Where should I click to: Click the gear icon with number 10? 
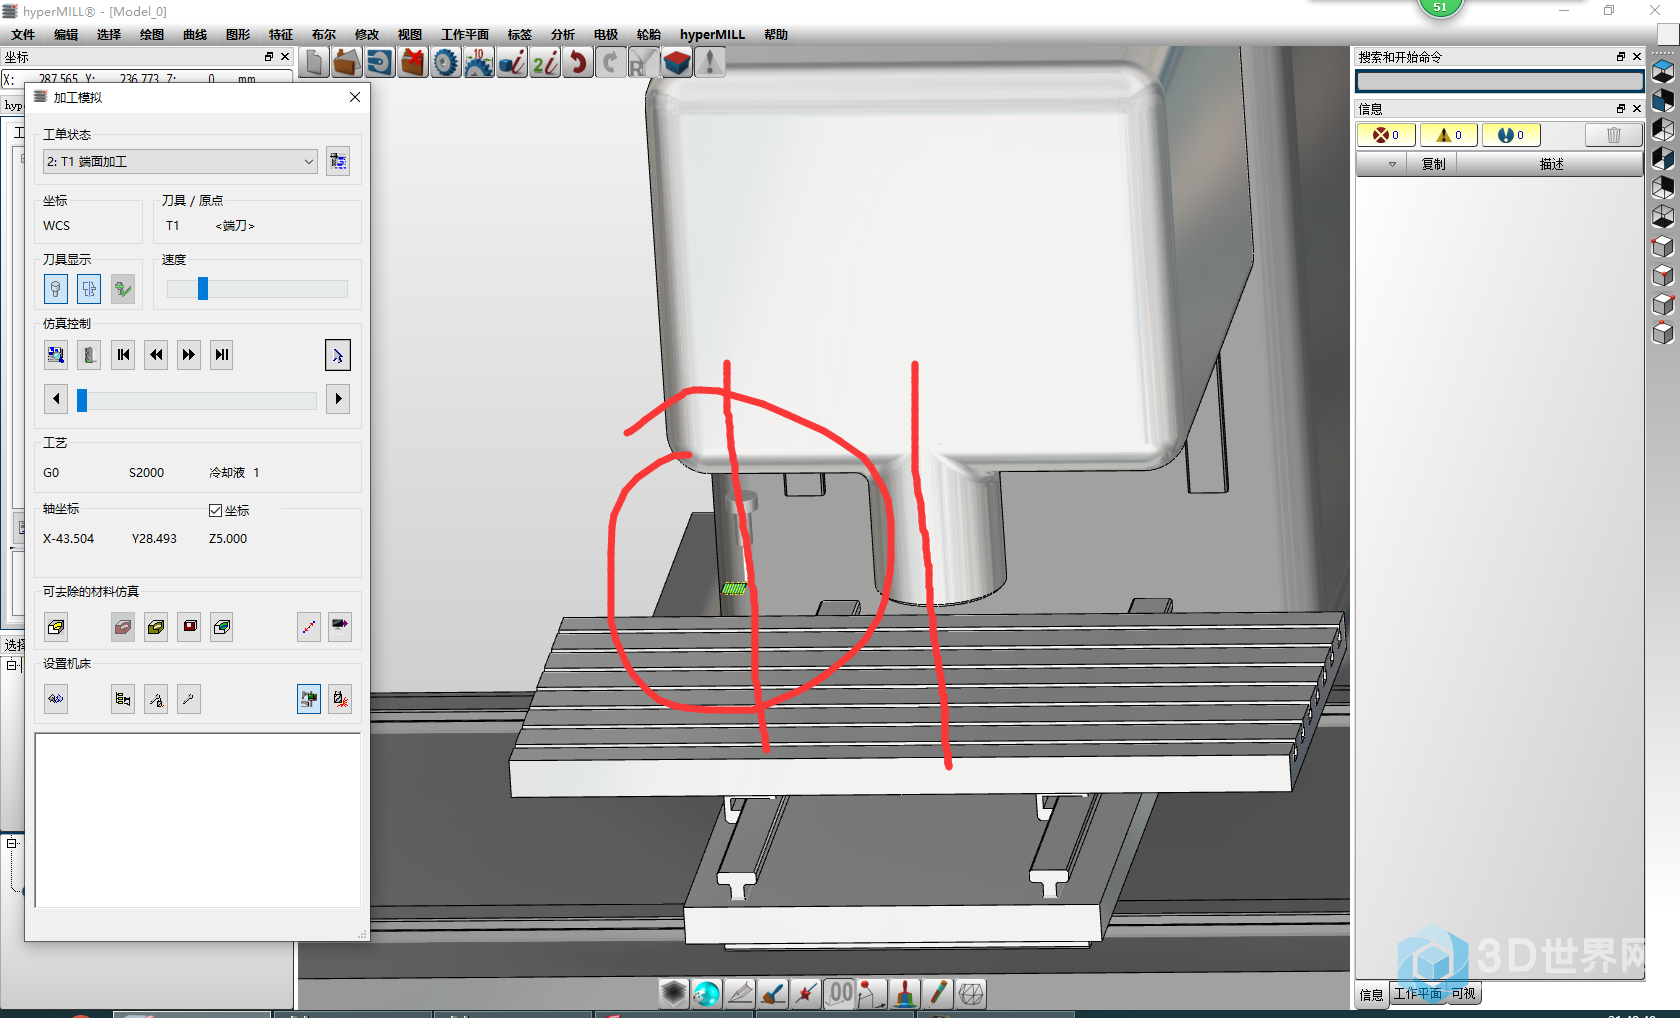(479, 63)
